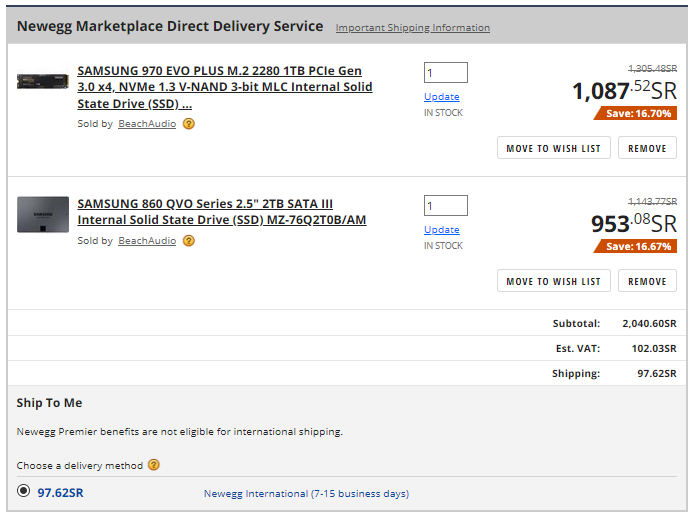Open delivery method help question mark icon

coord(154,465)
